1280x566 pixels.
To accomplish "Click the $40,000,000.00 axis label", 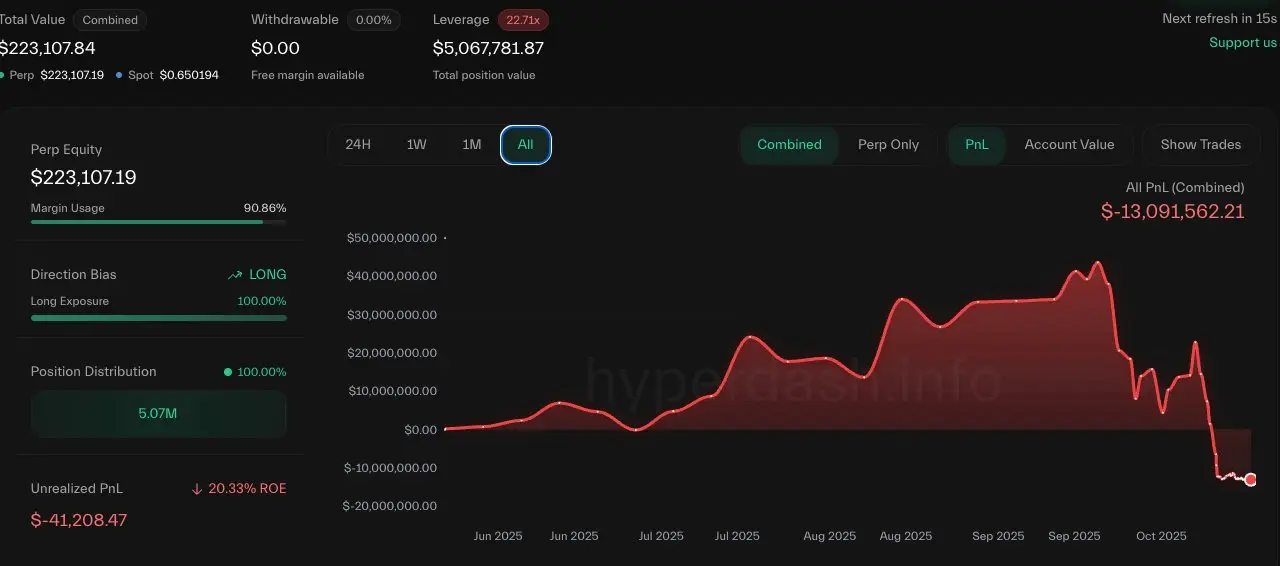I will 392,276.
